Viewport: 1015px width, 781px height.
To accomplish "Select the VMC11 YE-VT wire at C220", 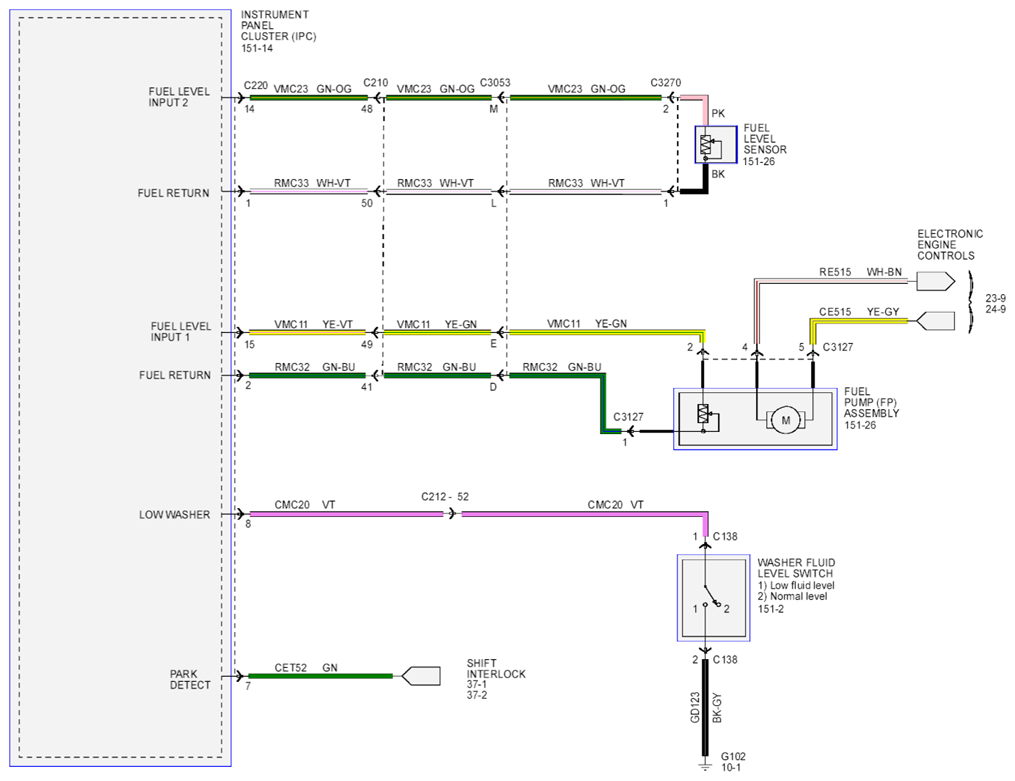I will click(307, 332).
